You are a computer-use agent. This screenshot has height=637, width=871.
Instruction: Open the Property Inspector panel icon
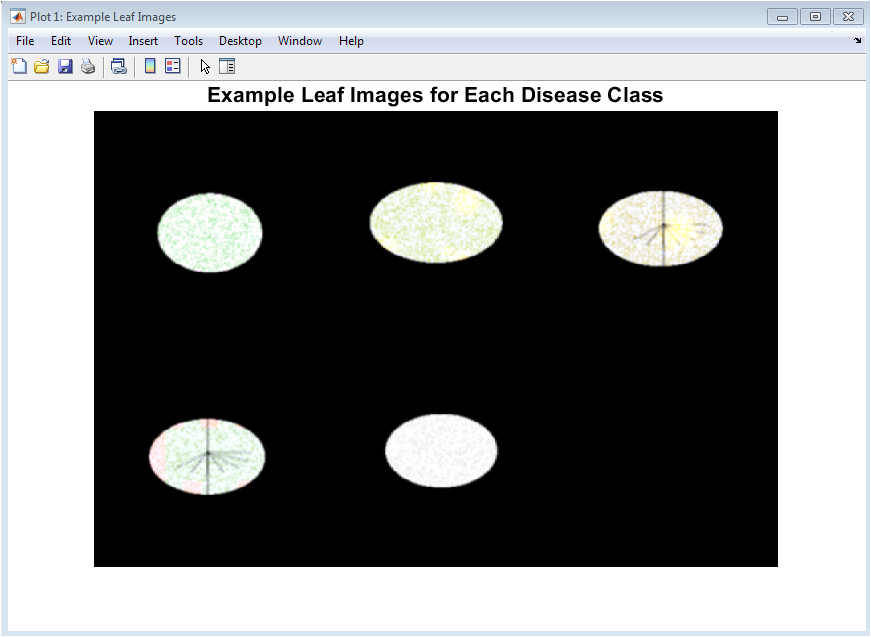point(227,67)
